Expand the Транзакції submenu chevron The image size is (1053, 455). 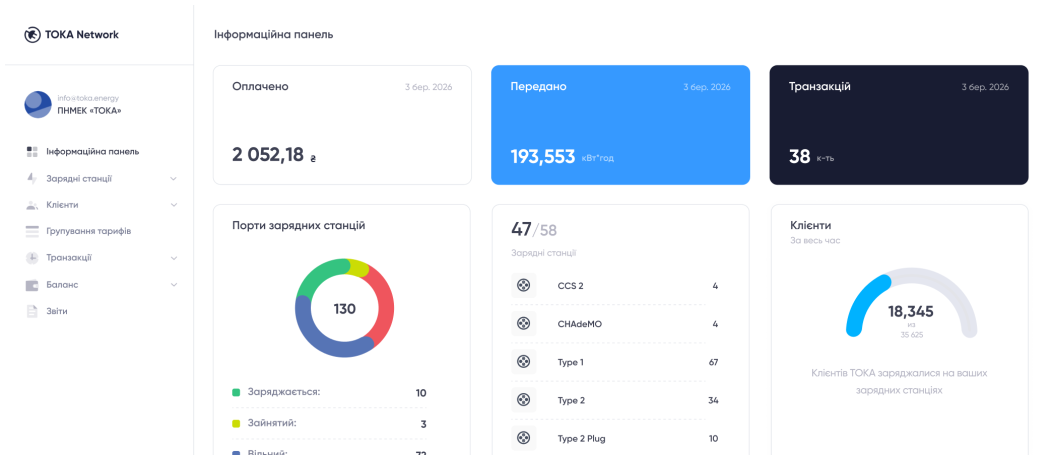tap(174, 258)
